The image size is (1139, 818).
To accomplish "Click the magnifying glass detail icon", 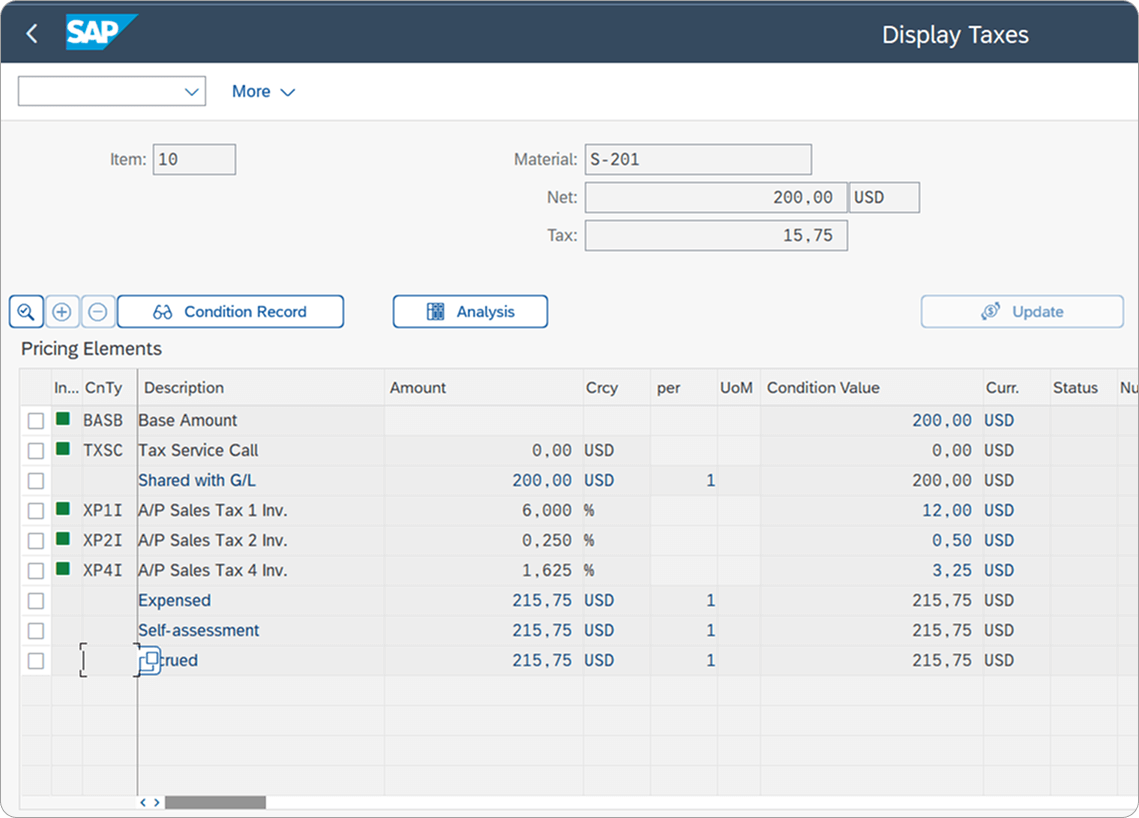I will pos(26,311).
